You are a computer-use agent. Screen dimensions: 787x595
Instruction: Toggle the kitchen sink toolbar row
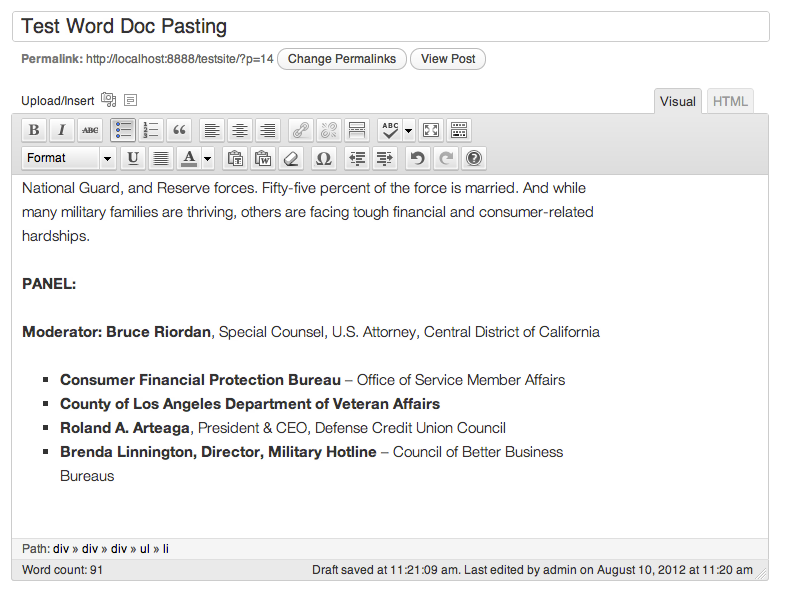(459, 130)
